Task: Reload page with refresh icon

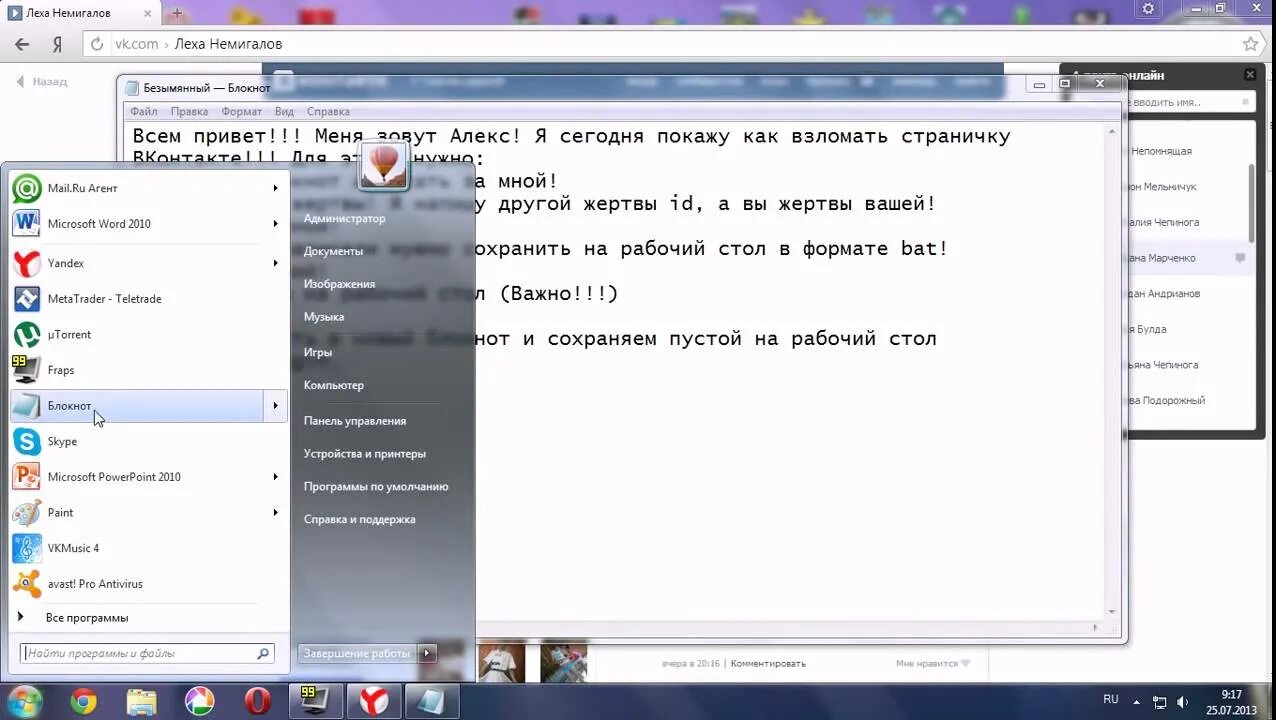Action: point(97,44)
